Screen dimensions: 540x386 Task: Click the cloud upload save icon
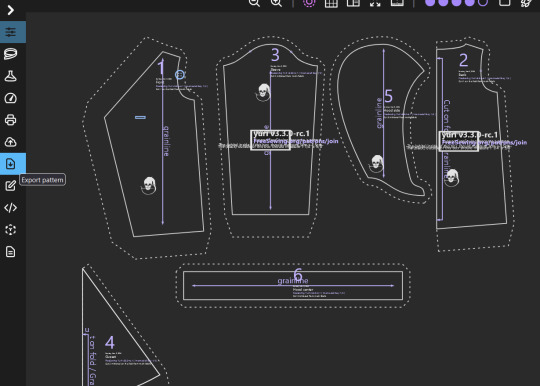pos(10,142)
